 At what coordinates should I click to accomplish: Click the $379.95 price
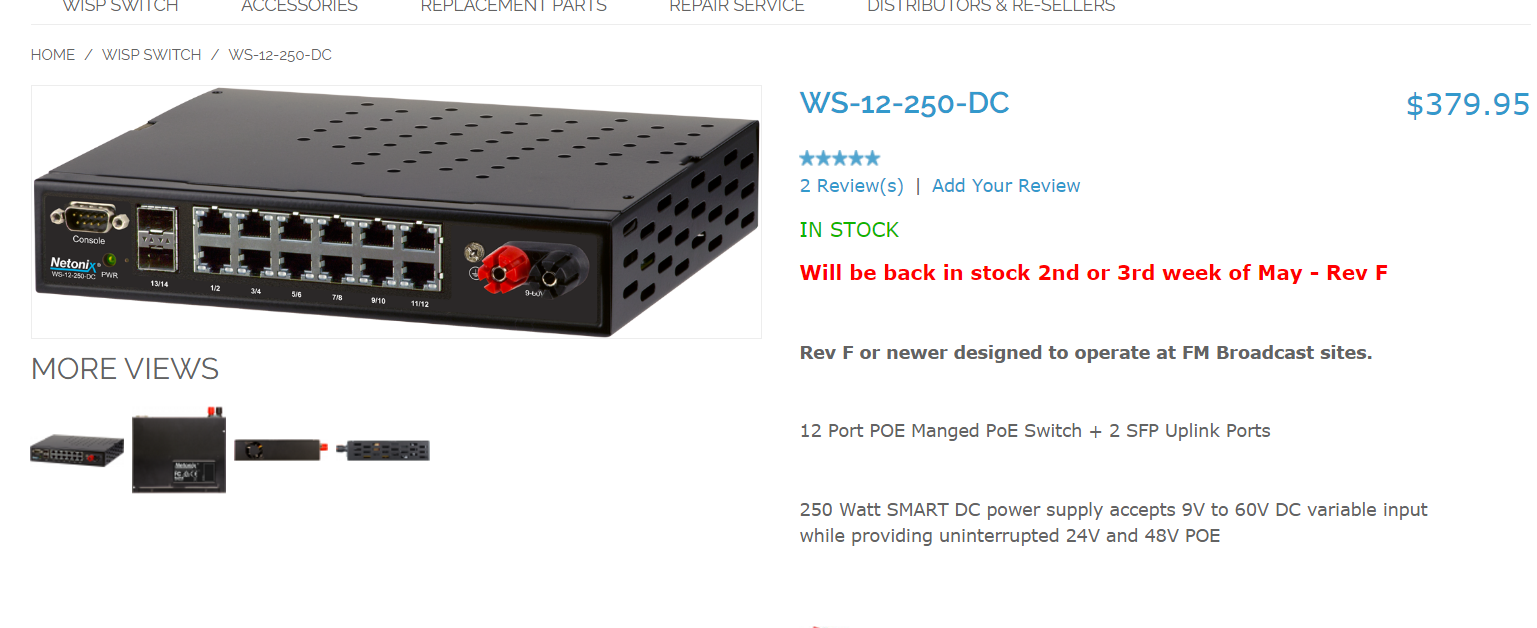tap(1468, 105)
